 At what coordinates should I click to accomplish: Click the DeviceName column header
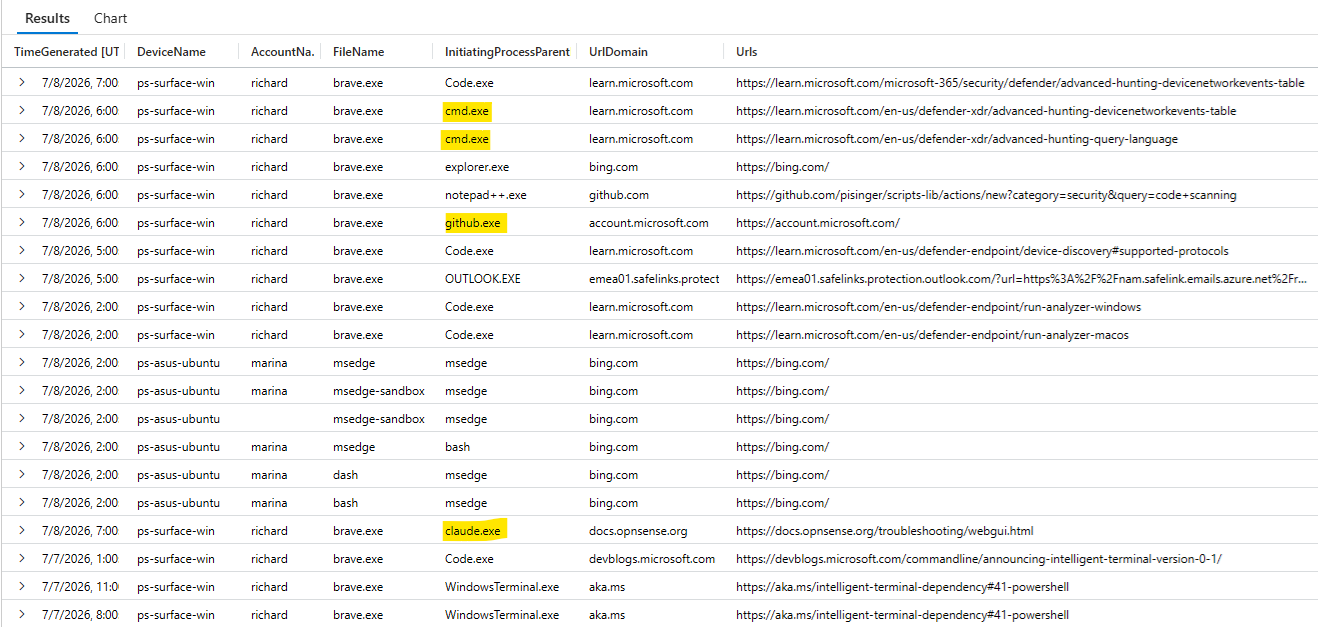tap(171, 51)
